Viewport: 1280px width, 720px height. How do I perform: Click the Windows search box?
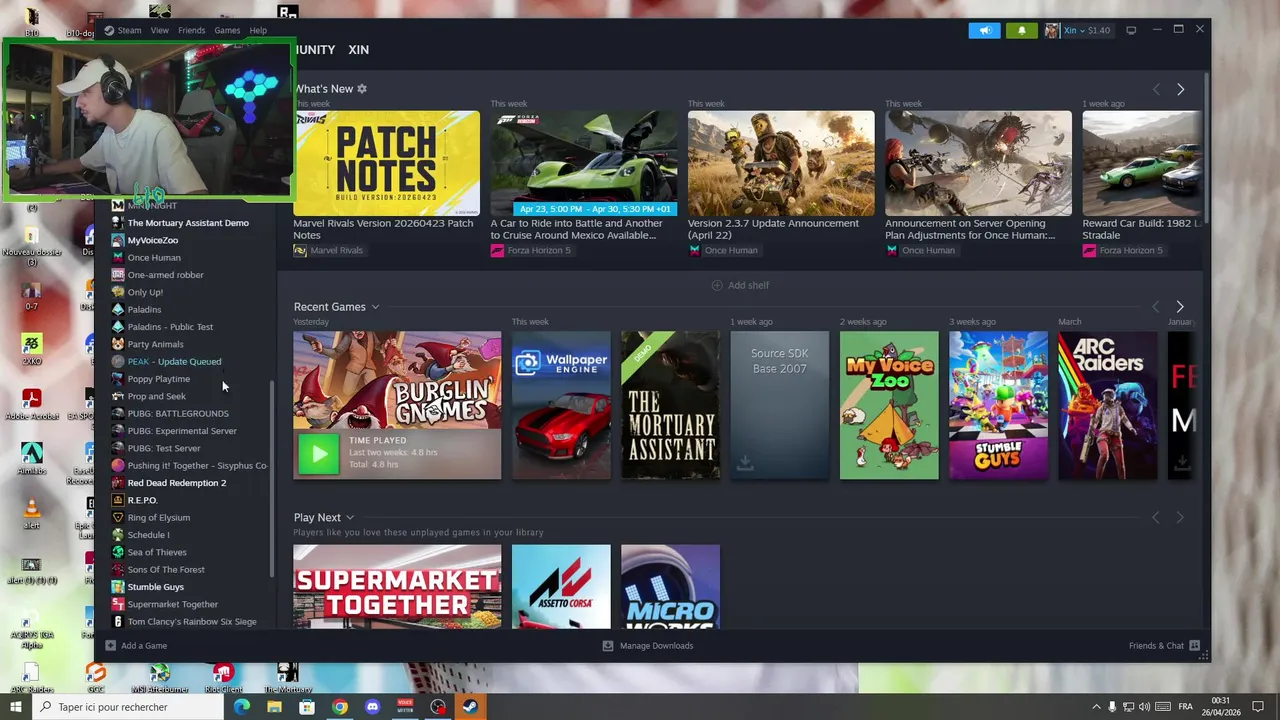click(x=130, y=707)
